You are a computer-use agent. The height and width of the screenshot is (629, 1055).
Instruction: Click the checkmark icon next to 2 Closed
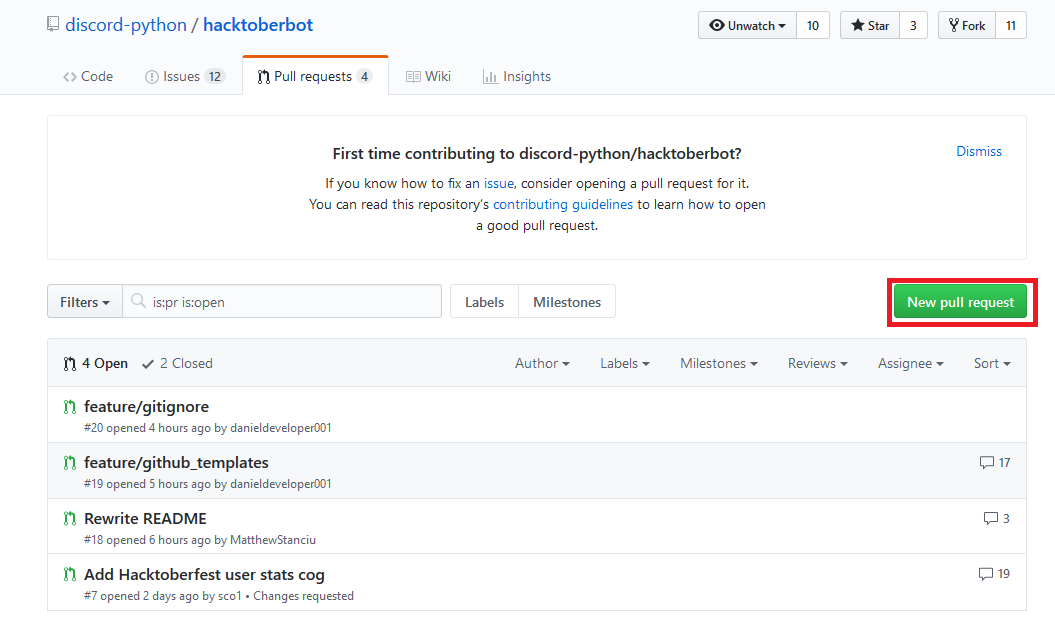(148, 364)
